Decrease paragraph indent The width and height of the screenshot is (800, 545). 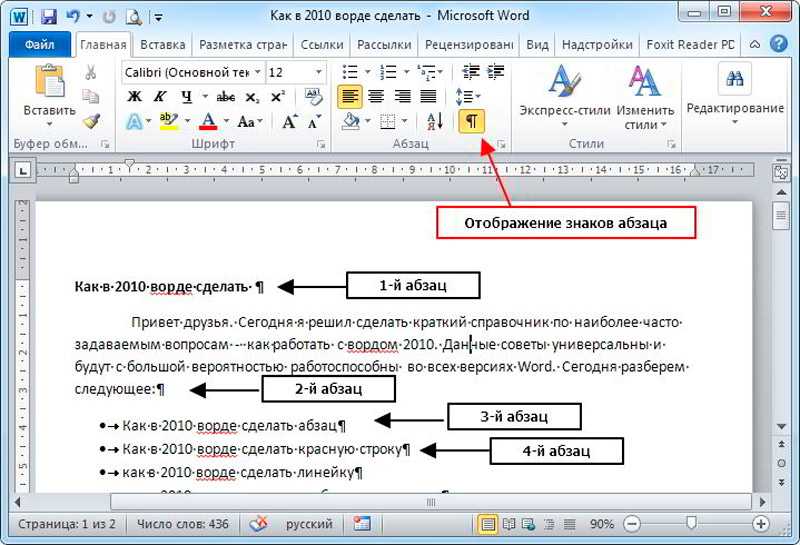click(470, 71)
